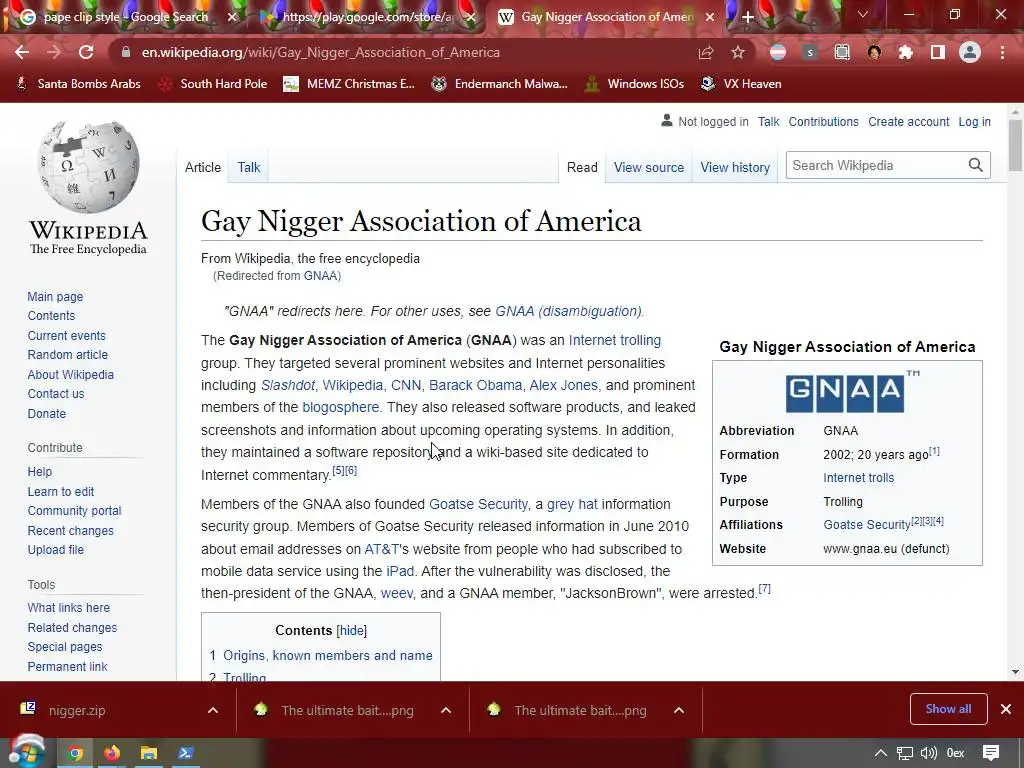
Task: Select the Read tab
Action: [582, 167]
